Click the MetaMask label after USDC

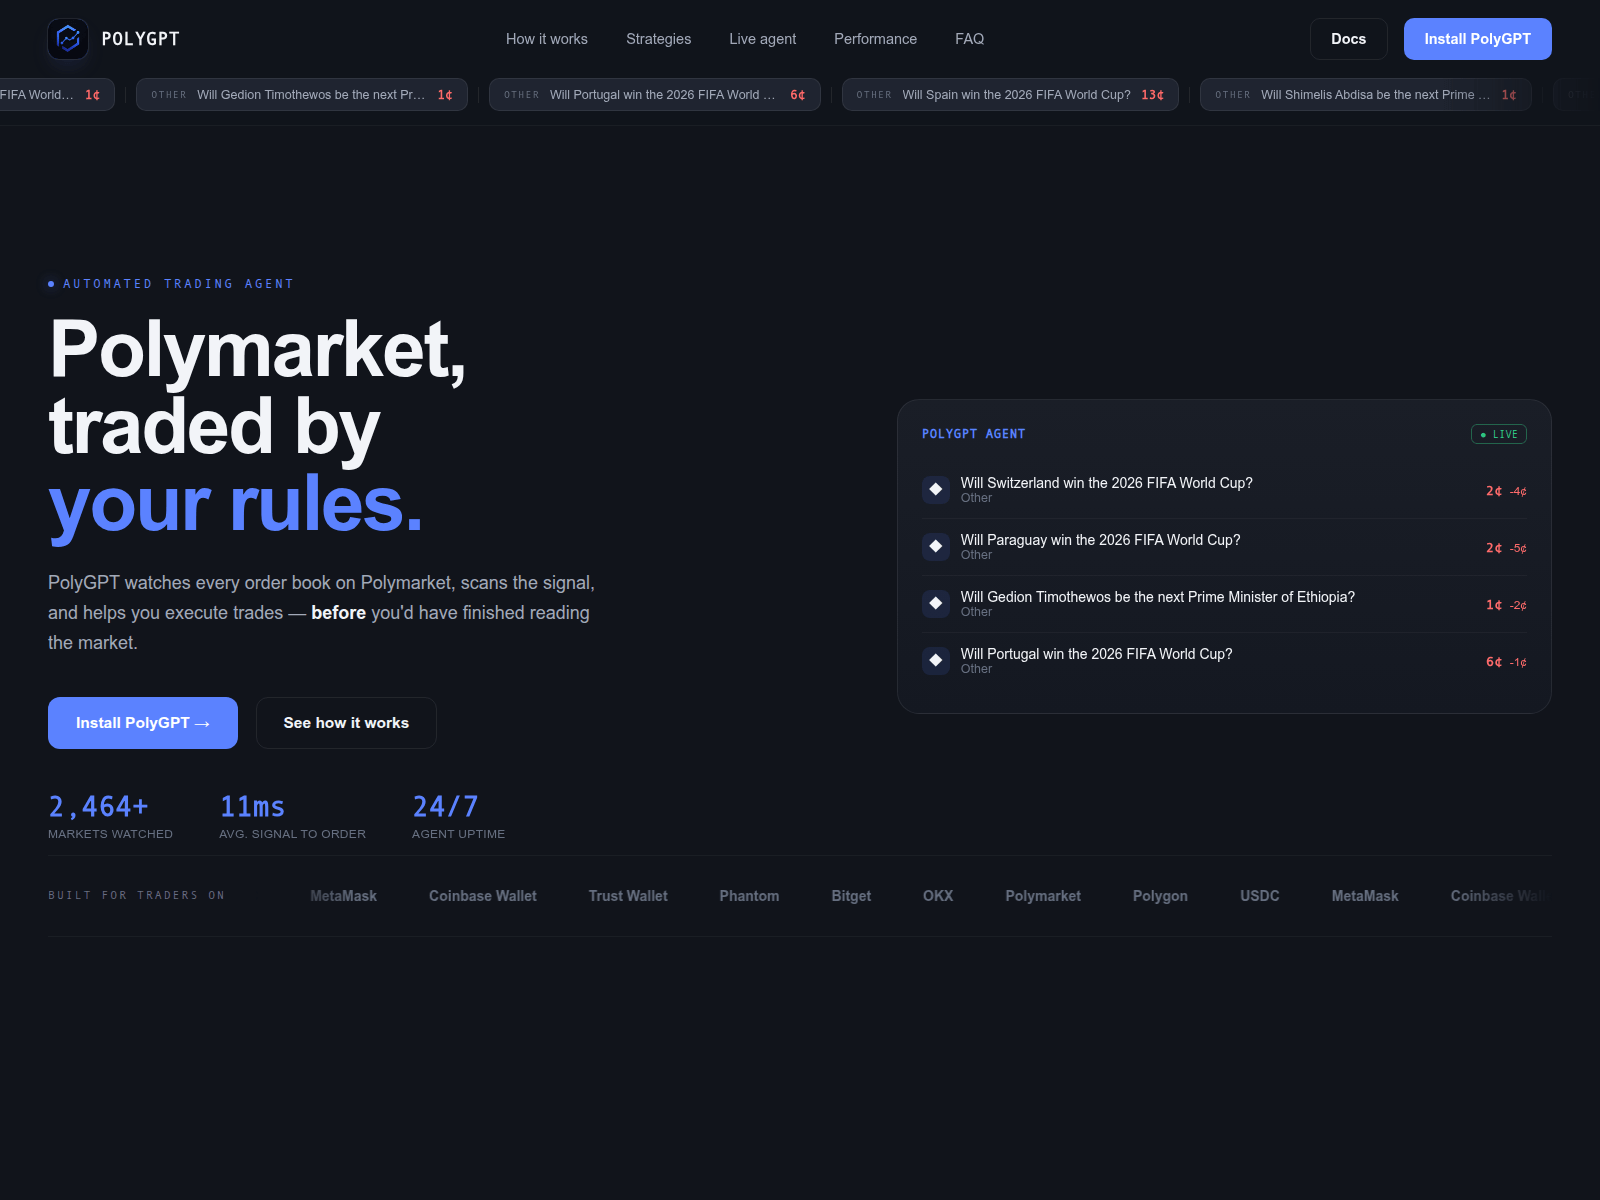click(1365, 896)
